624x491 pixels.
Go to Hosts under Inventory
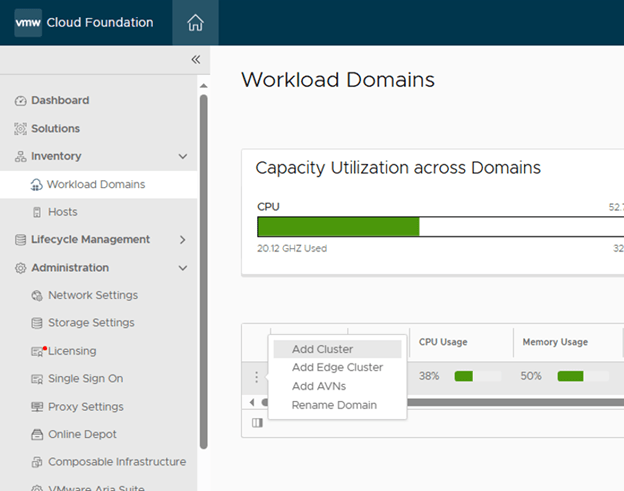click(62, 212)
